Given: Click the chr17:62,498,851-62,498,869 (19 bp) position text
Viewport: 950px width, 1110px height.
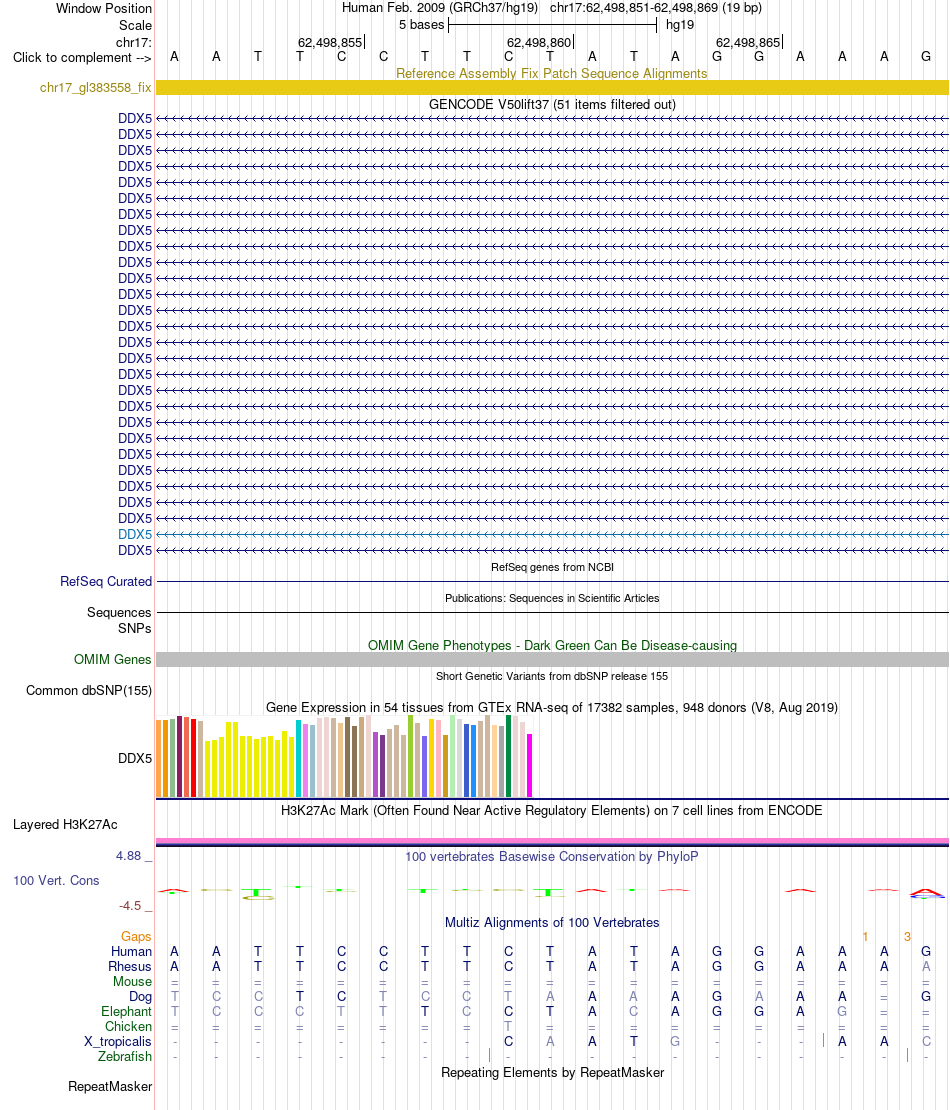Looking at the screenshot, I should pos(656,8).
